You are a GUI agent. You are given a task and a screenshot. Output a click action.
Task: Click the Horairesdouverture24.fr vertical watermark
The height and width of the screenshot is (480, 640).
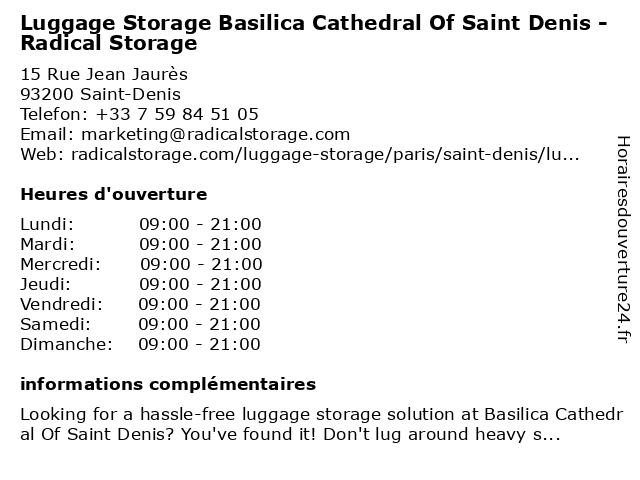click(623, 240)
